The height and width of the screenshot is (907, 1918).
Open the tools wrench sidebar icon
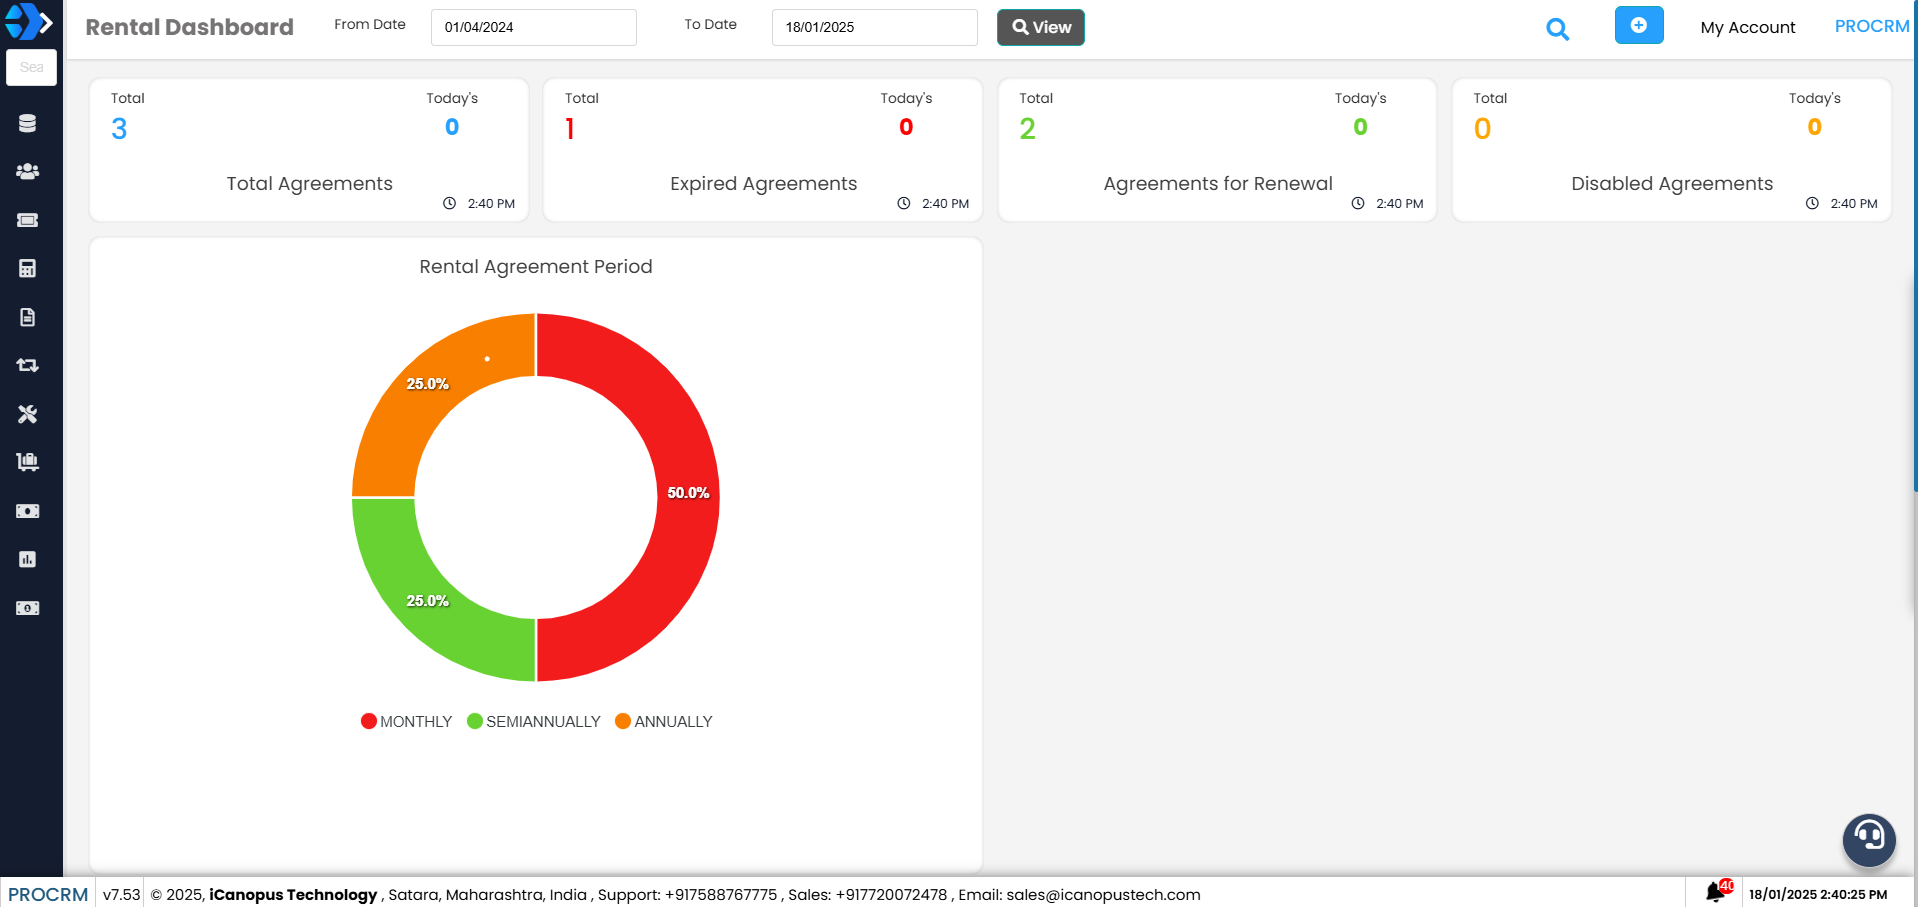point(27,414)
